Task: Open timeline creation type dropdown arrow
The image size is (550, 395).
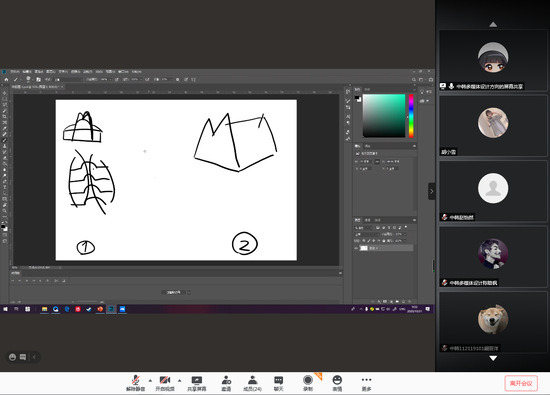Action: (x=189, y=292)
